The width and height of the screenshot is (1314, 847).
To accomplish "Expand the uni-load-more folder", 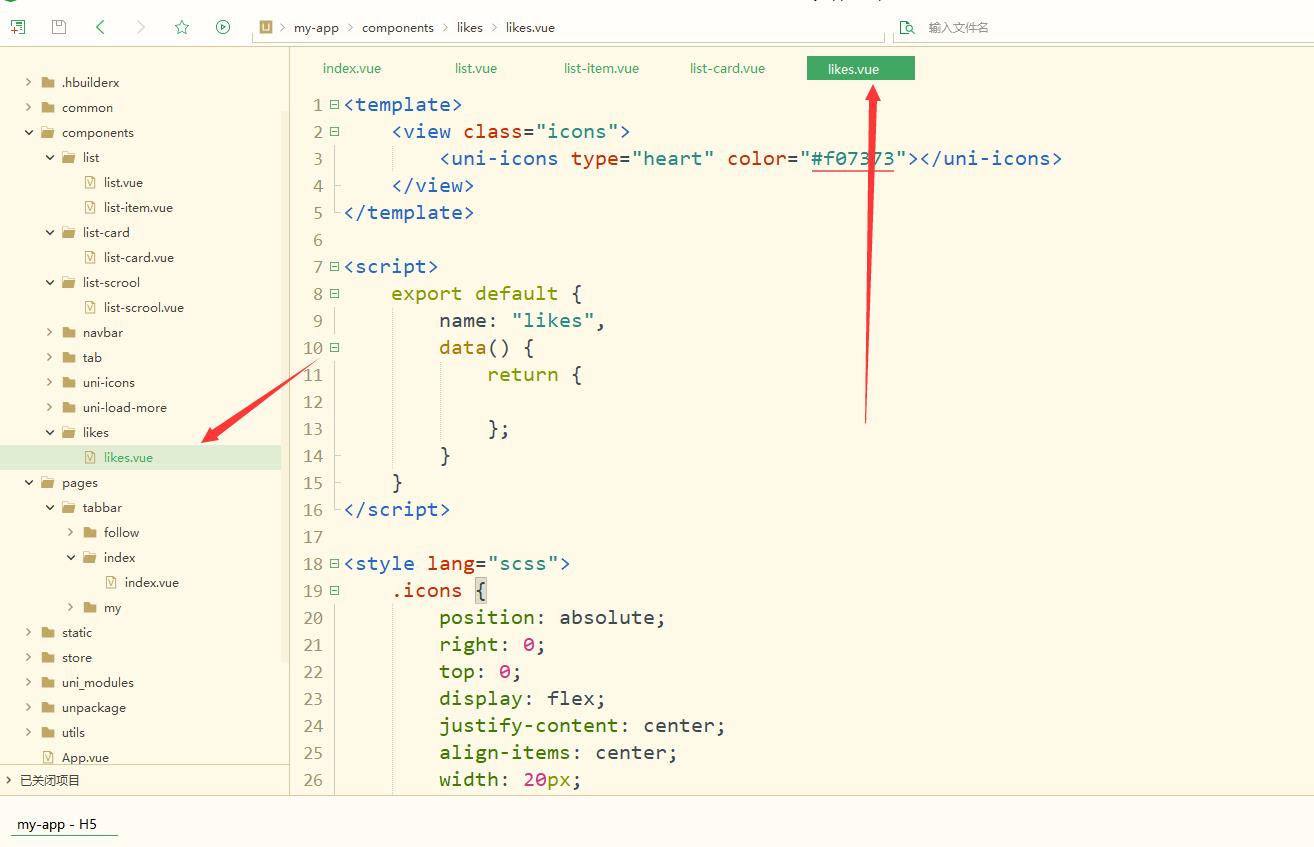I will coord(50,407).
